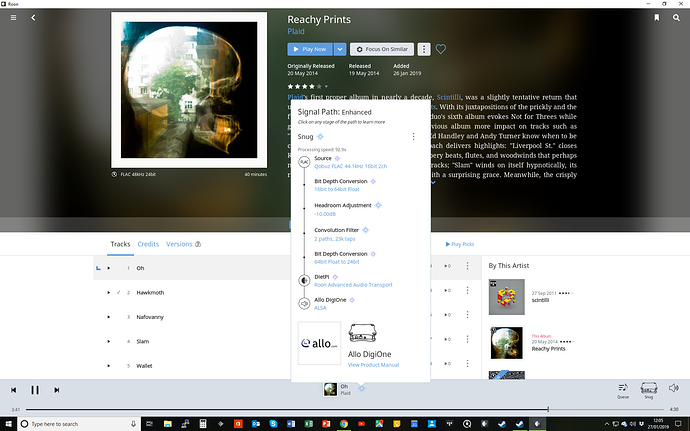Click signal path star icon in footer
The image size is (690, 431).
(361, 388)
